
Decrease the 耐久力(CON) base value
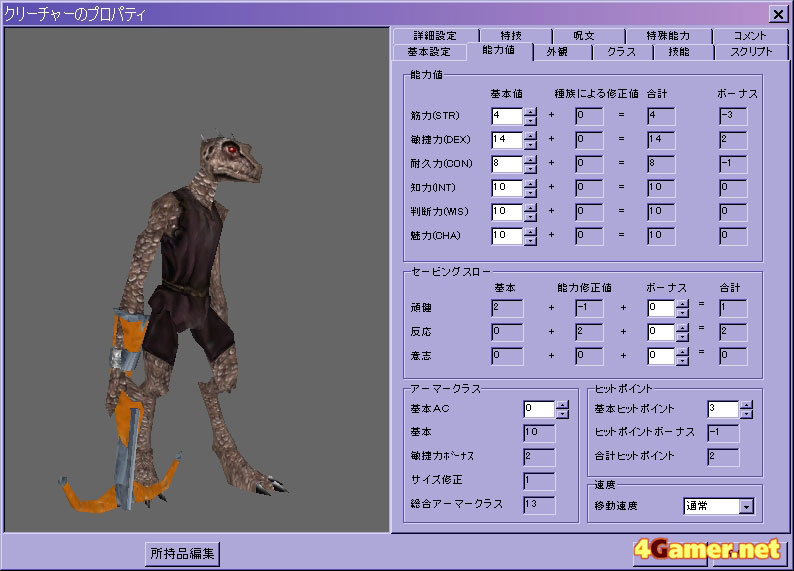530,169
